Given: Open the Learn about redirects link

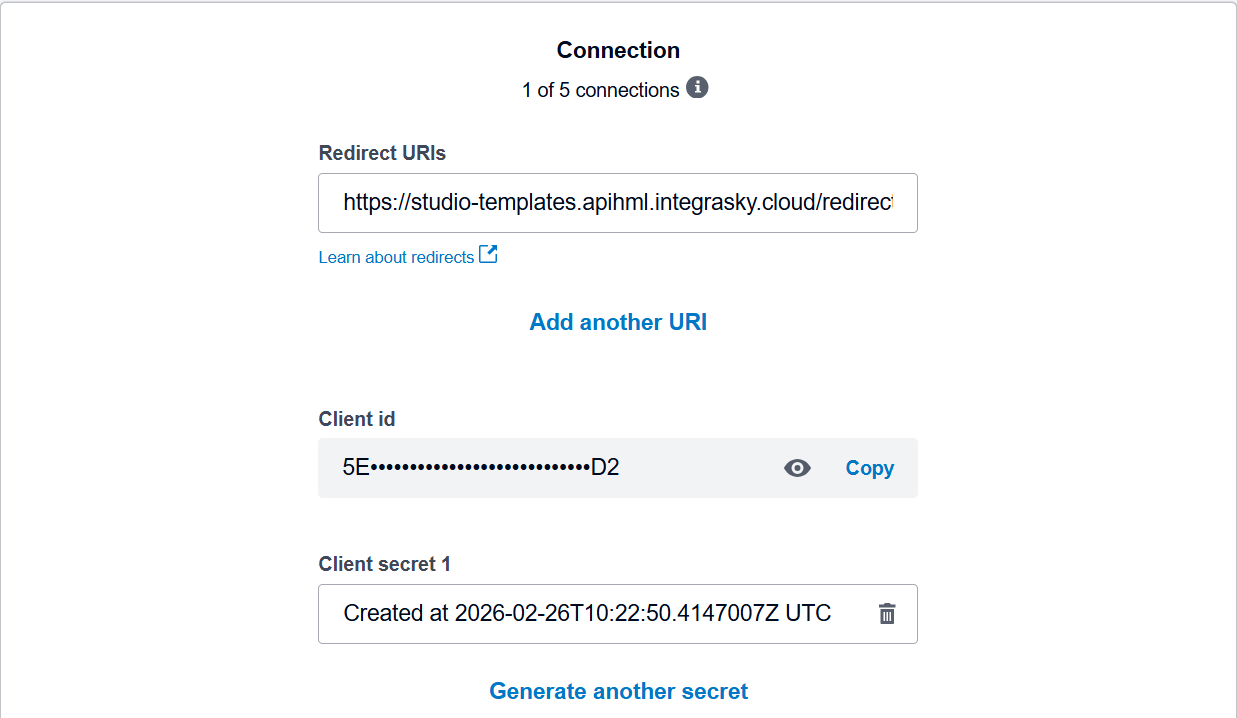Looking at the screenshot, I should pyautogui.click(x=396, y=258).
